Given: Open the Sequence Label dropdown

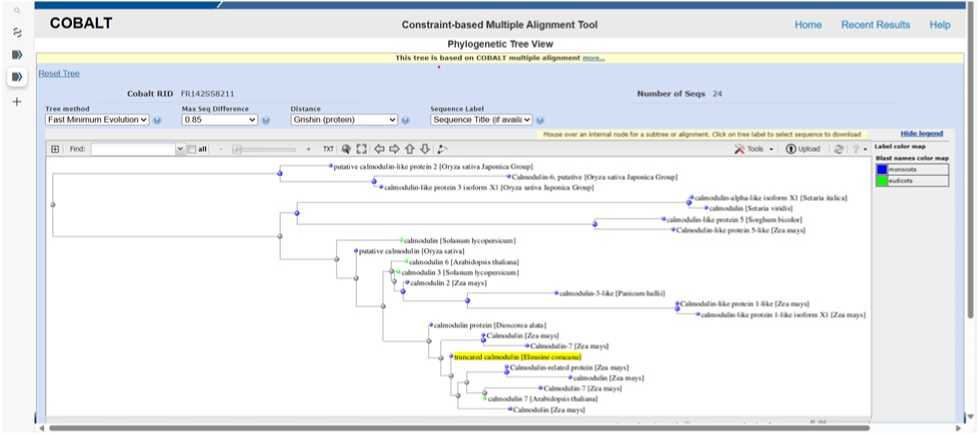Looking at the screenshot, I should point(481,119).
